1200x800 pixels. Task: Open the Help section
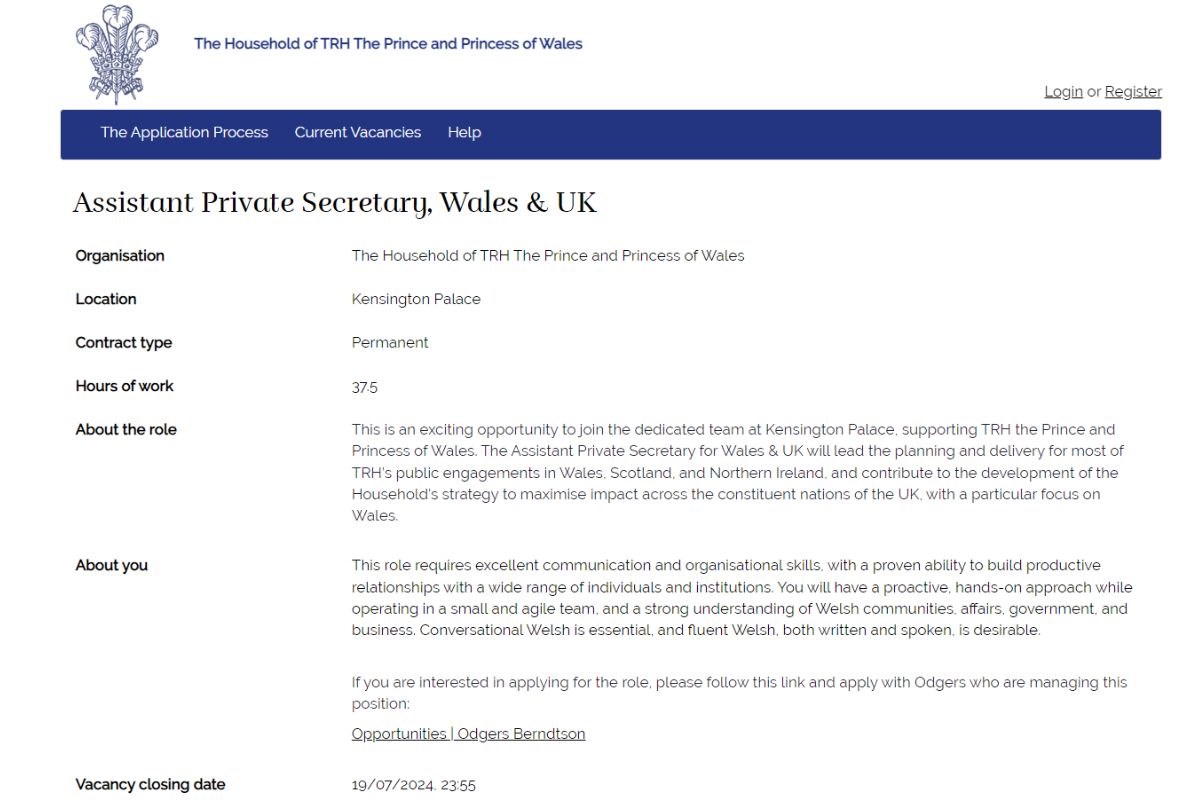(464, 132)
